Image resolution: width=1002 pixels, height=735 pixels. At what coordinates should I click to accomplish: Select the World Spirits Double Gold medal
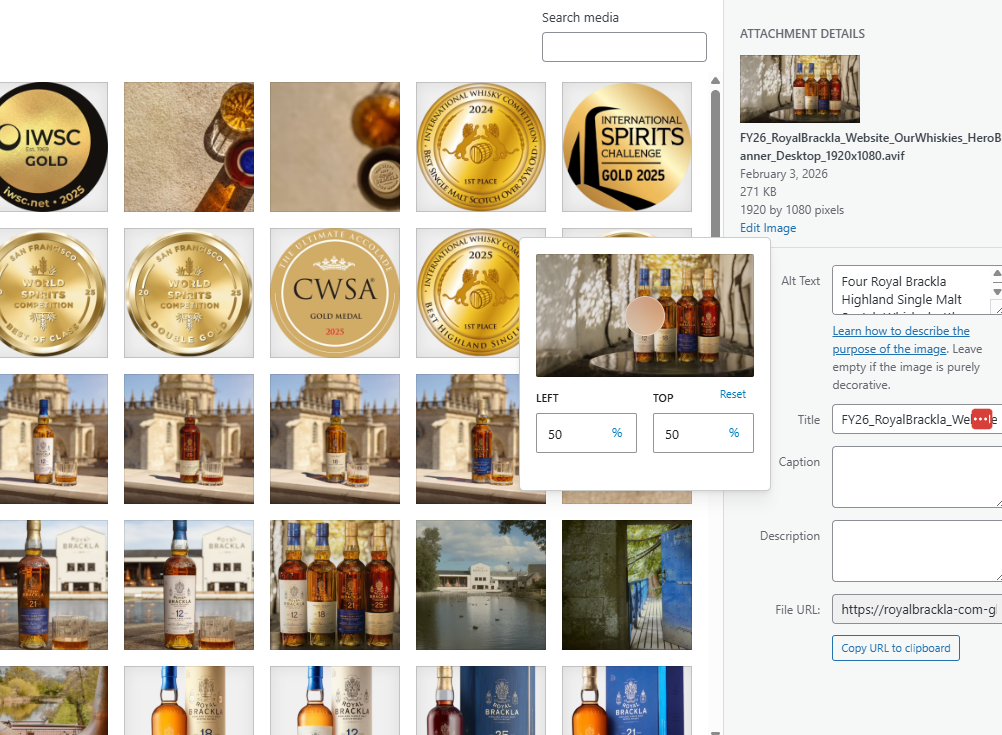coord(189,293)
